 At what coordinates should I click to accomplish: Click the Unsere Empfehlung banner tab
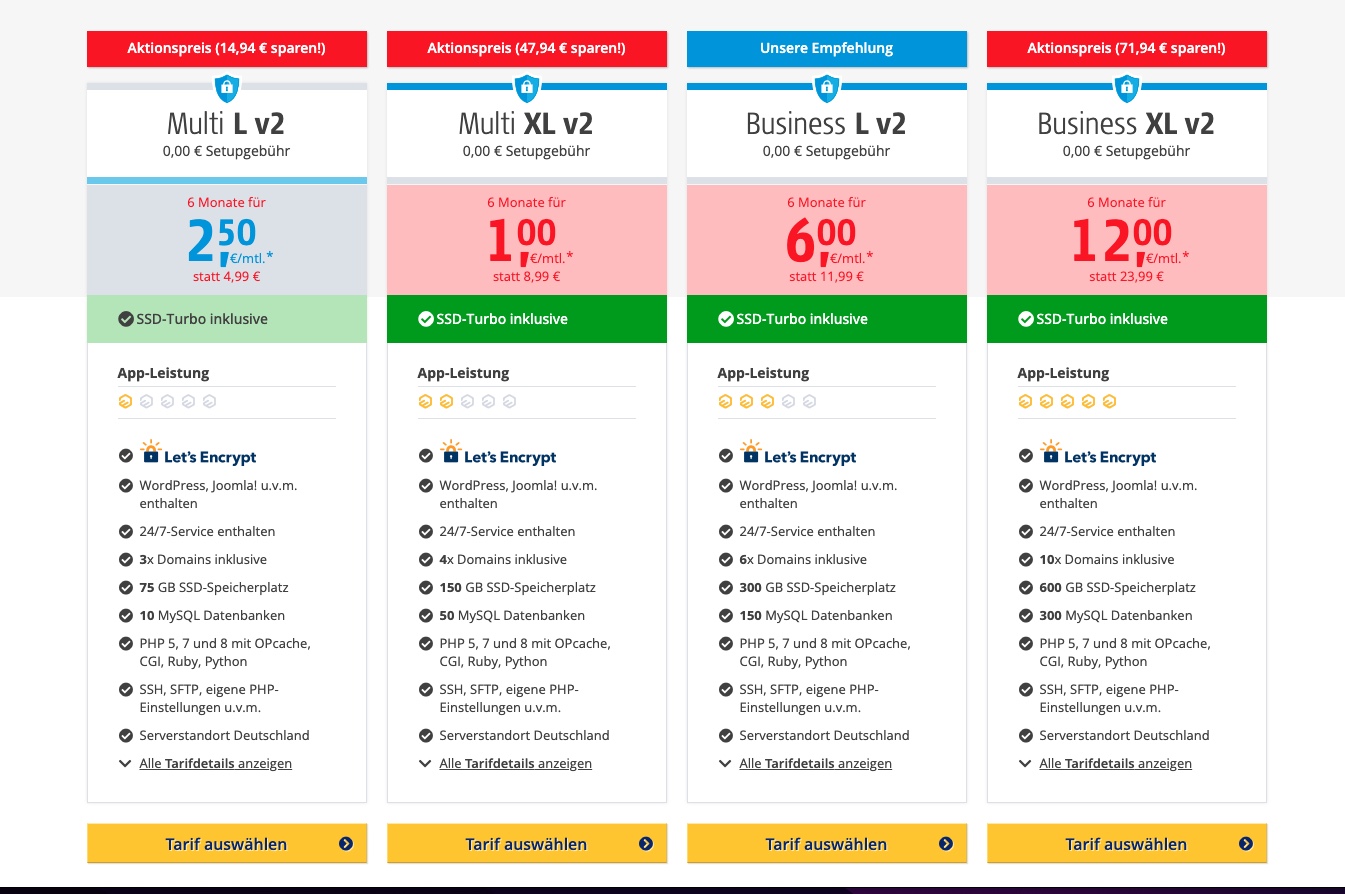pyautogui.click(x=827, y=48)
